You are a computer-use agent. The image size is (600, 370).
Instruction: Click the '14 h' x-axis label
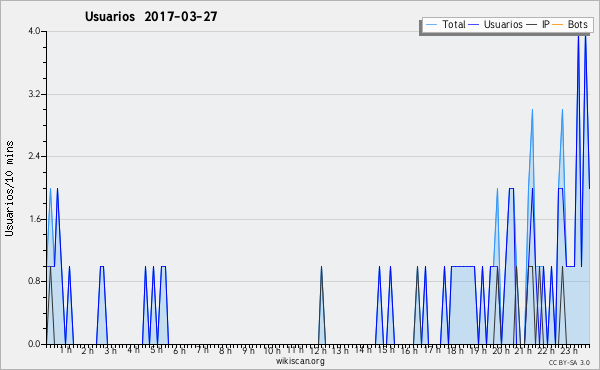pyautogui.click(x=363, y=350)
